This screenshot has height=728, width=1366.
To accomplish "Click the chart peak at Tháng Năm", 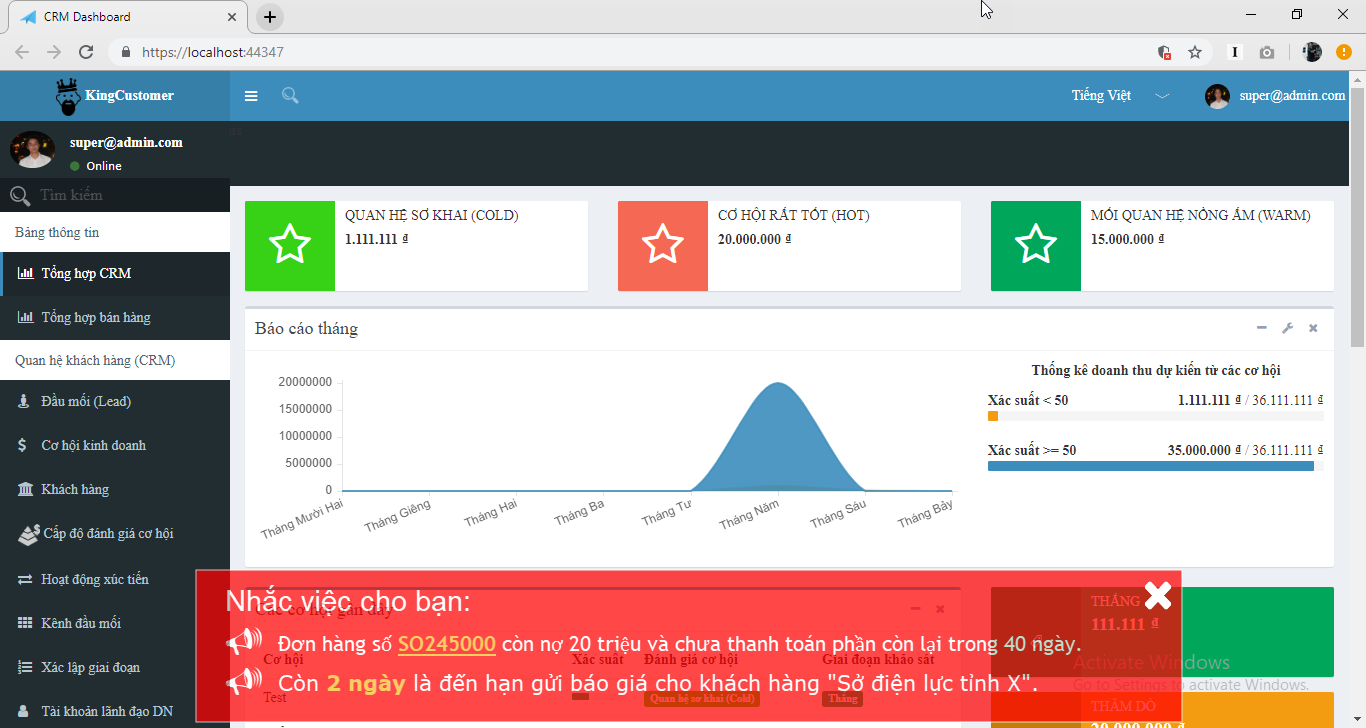I will 778,384.
